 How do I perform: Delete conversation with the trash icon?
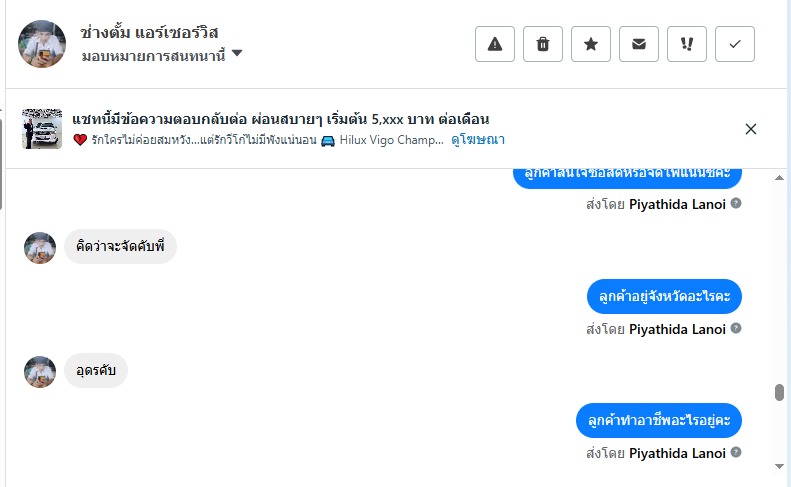pos(543,44)
